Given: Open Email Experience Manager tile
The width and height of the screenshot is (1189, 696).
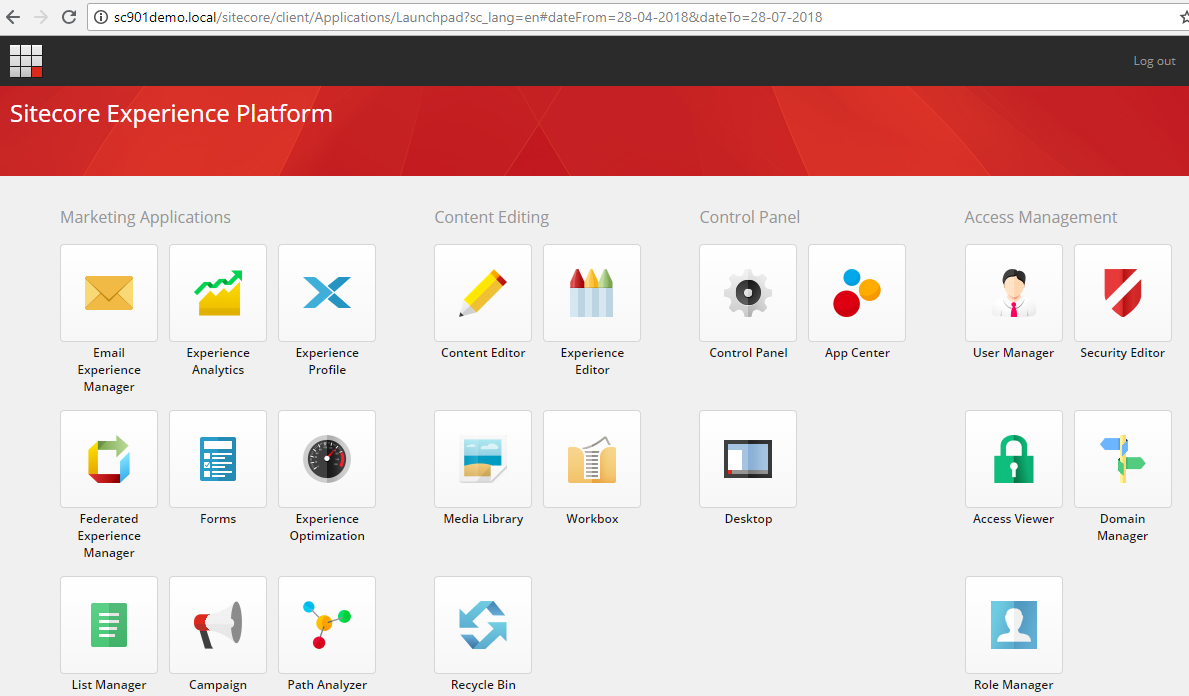Looking at the screenshot, I should pos(109,293).
